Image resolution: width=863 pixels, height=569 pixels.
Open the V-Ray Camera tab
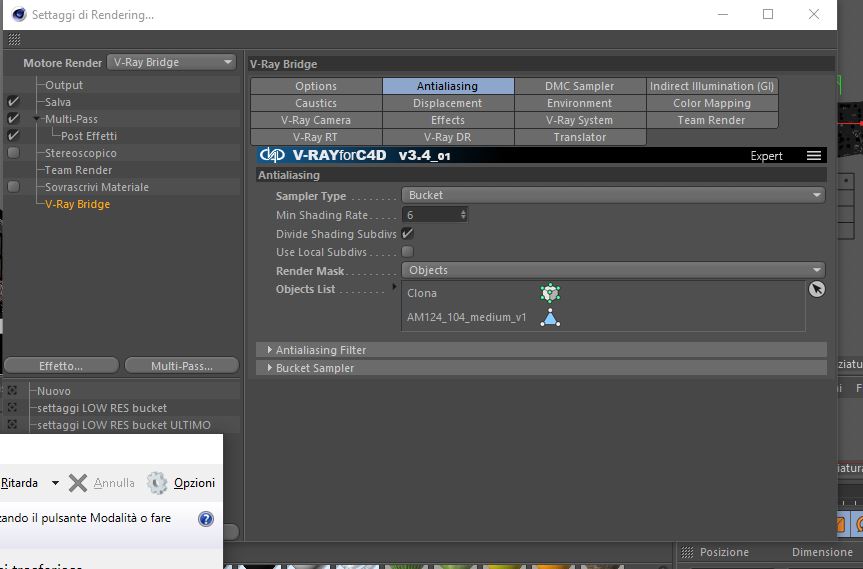click(316, 120)
